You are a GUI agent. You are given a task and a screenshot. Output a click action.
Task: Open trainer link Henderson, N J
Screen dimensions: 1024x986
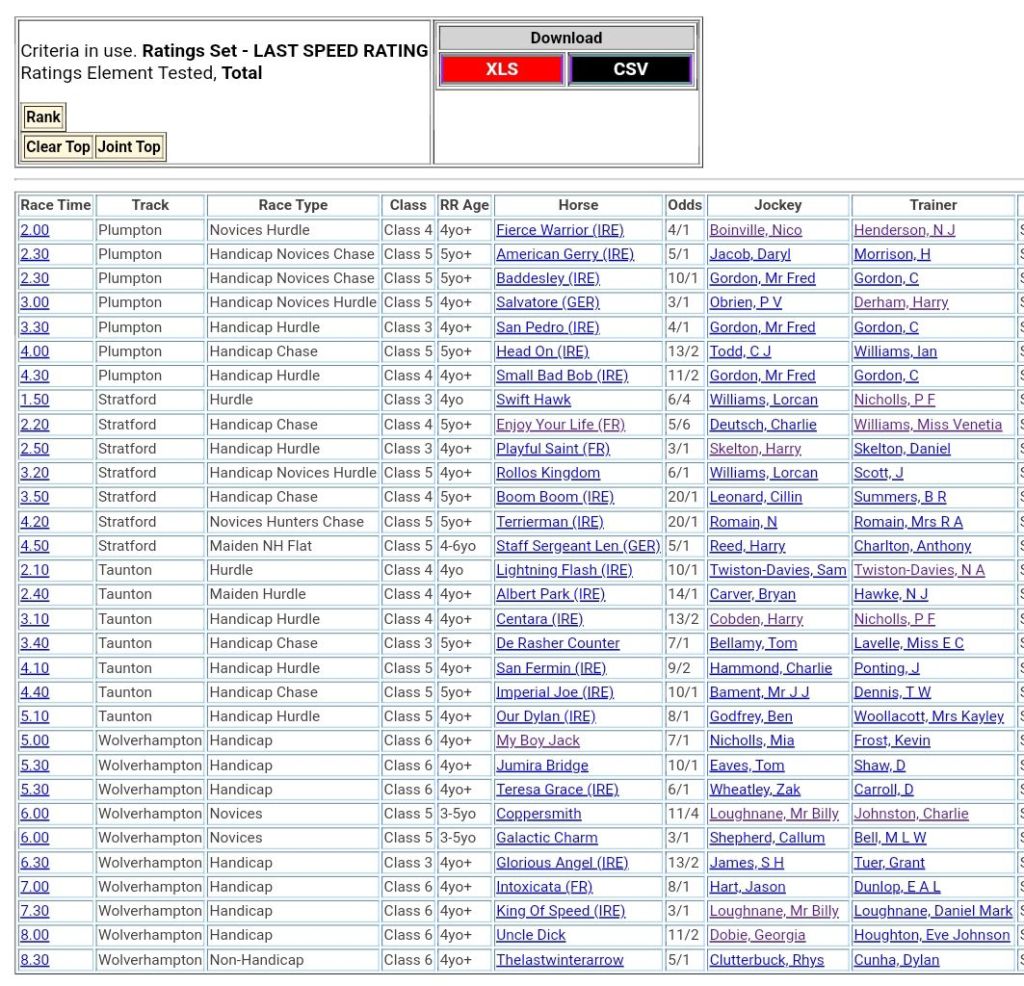pos(904,230)
